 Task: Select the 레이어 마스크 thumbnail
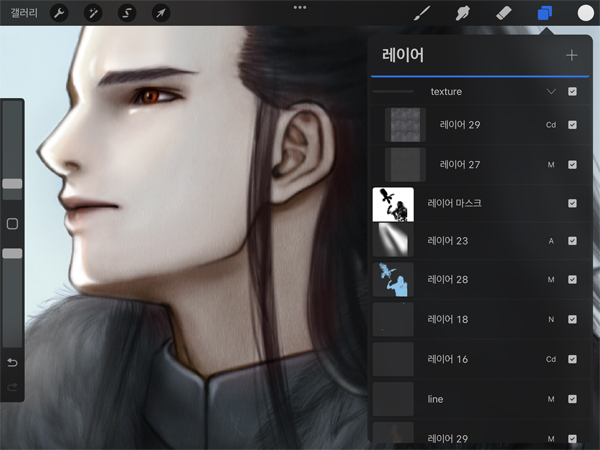[393, 204]
